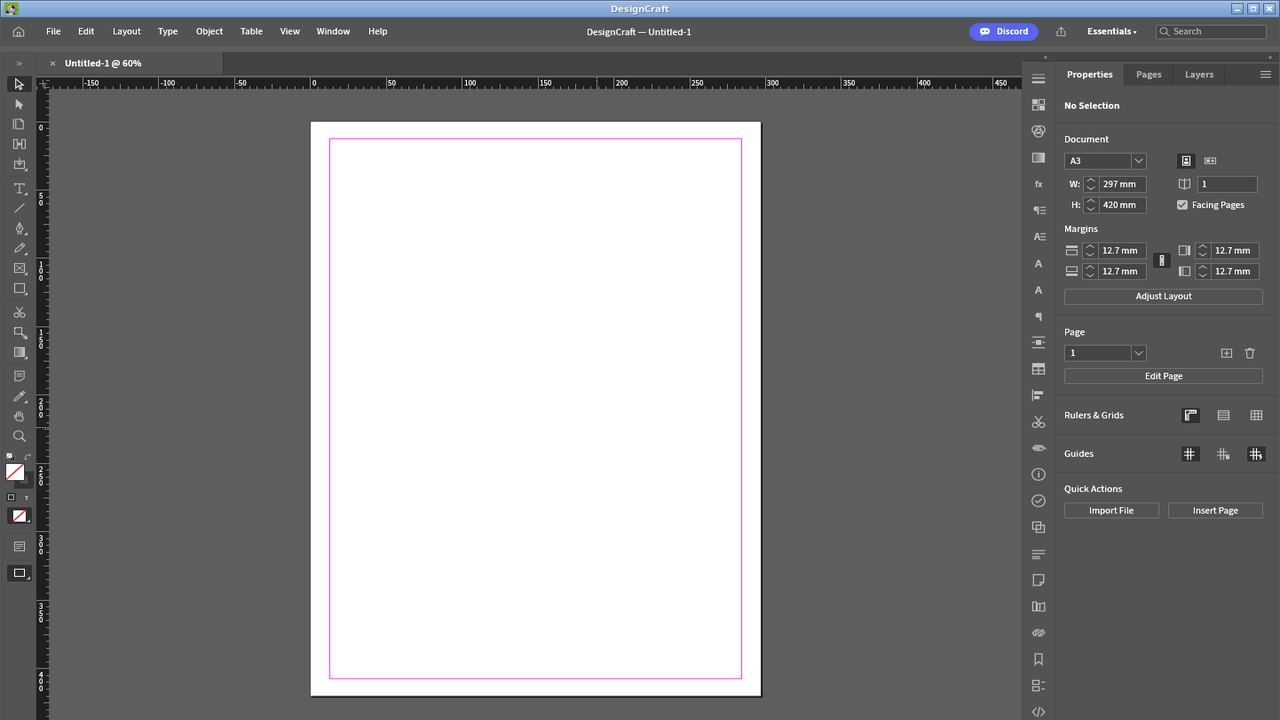Add a new page with plus icon
Screen dimensions: 1280x720
tap(1227, 353)
